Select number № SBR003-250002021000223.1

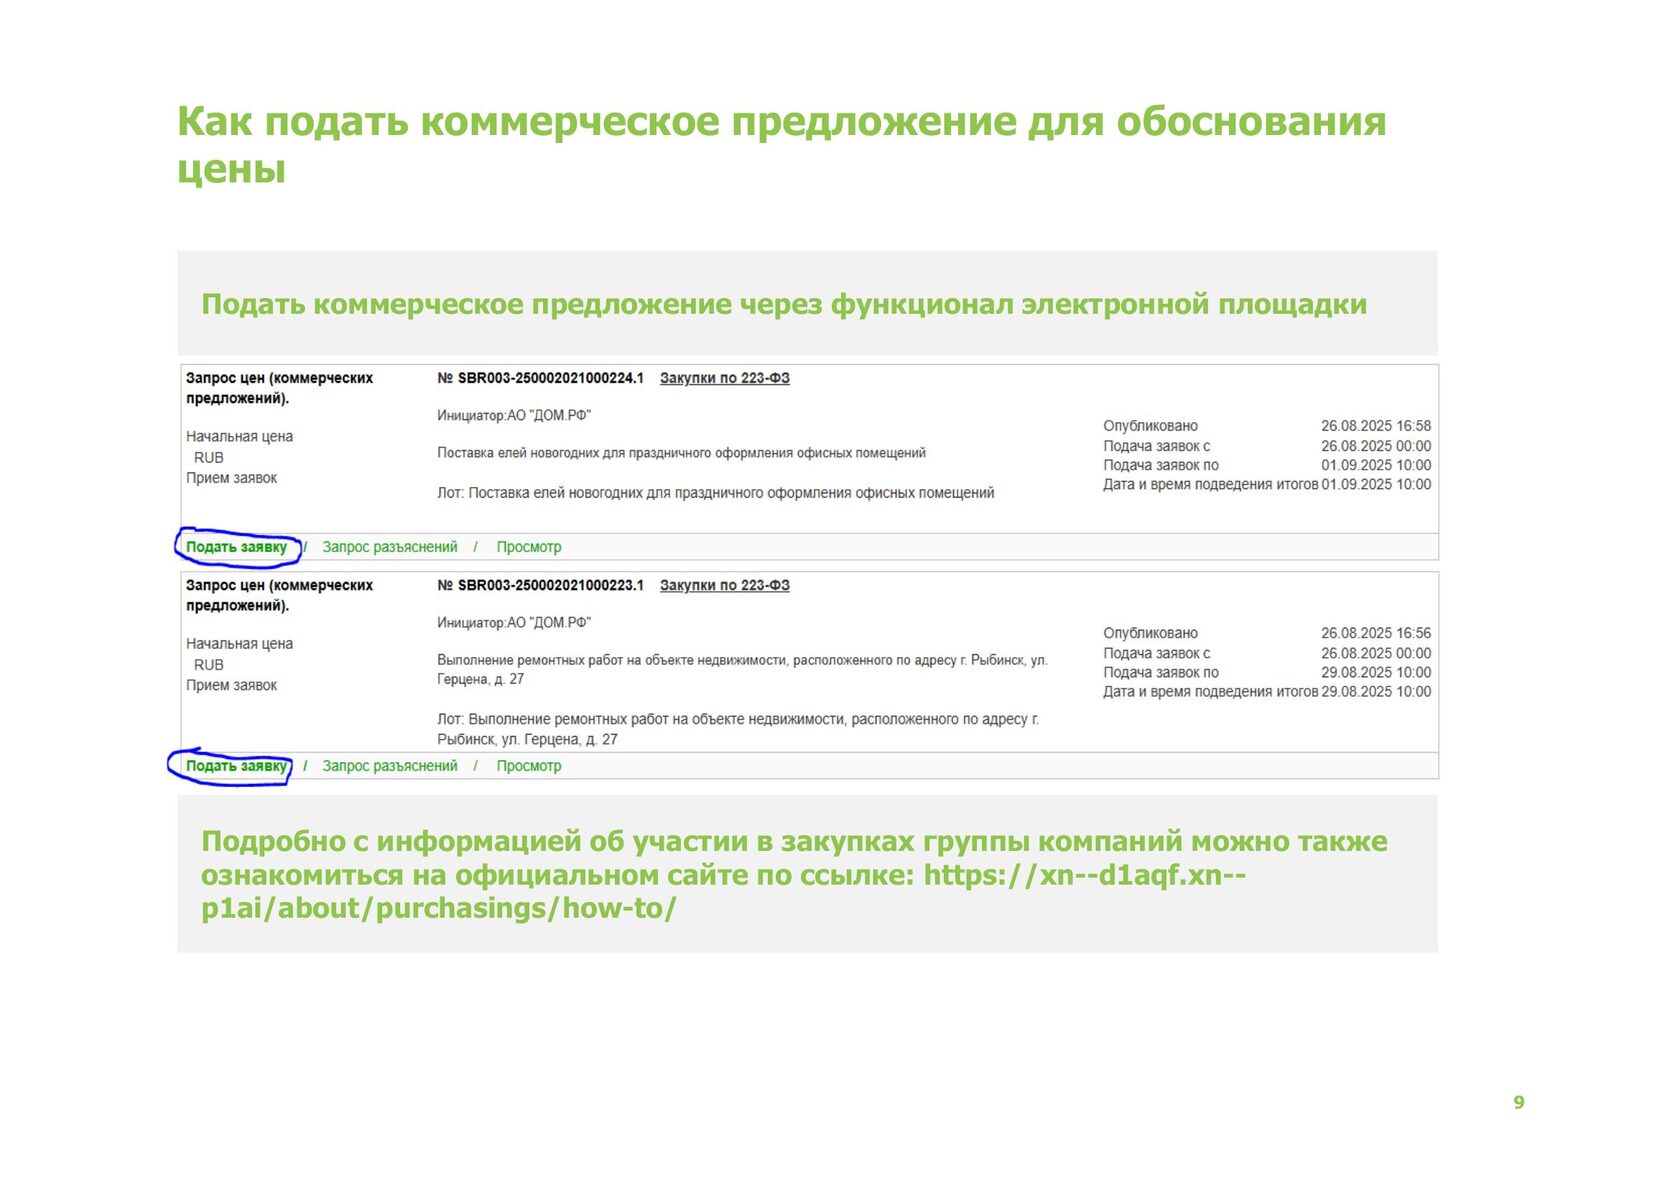point(541,585)
